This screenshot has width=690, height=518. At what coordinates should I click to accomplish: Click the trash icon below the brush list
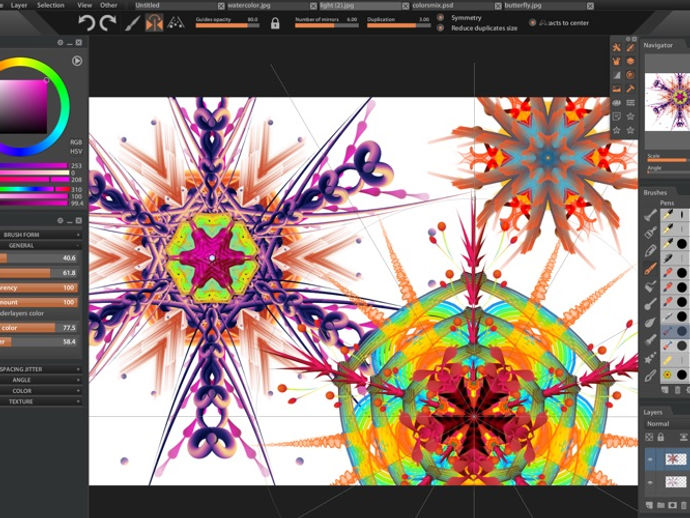pyautogui.click(x=677, y=390)
